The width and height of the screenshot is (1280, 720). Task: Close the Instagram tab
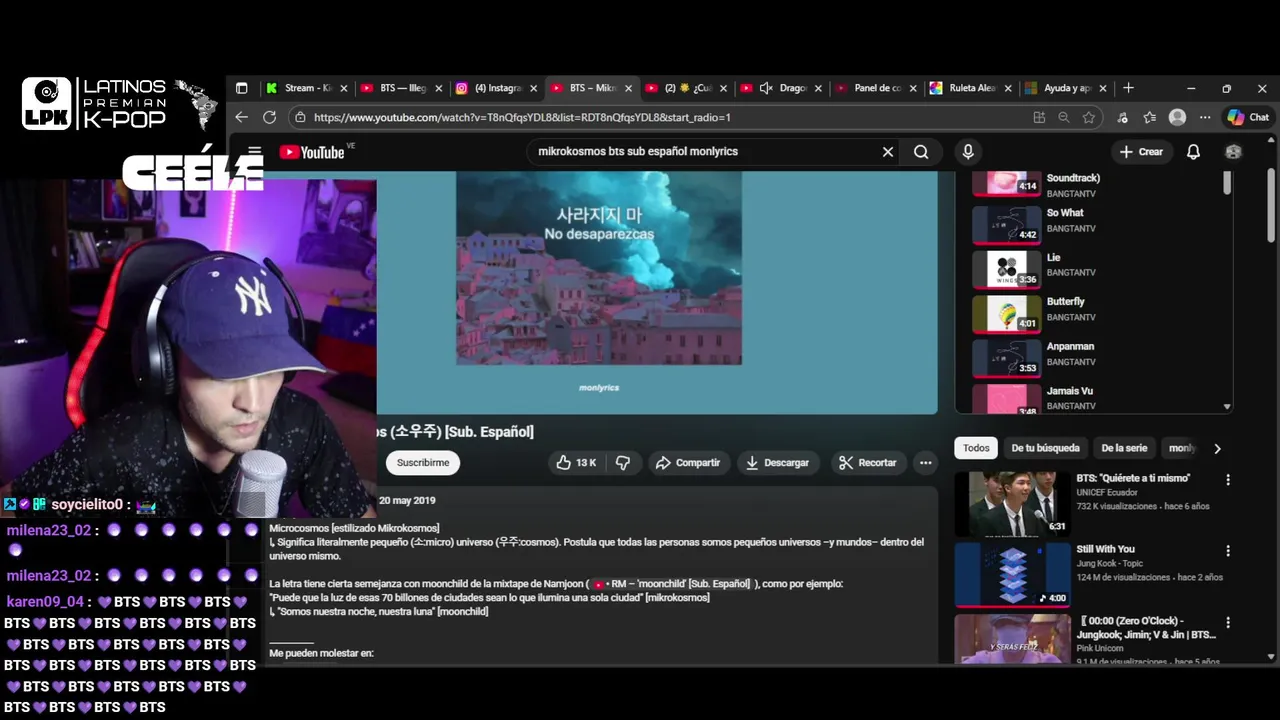[x=534, y=88]
